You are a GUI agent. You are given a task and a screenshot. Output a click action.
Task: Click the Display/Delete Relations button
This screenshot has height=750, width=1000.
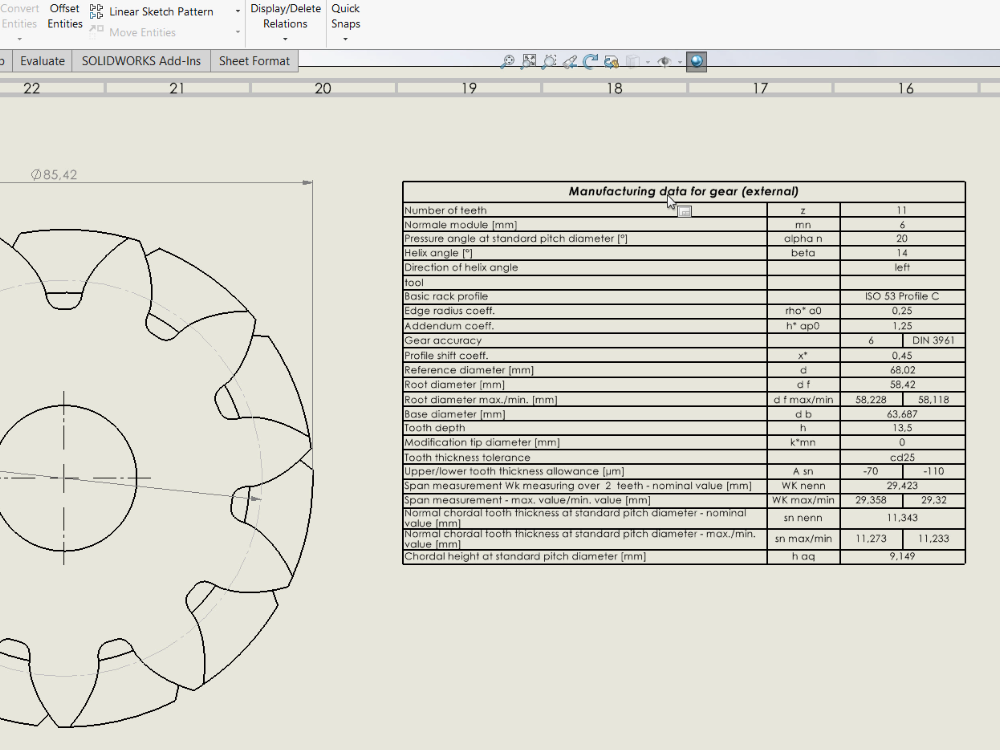tap(286, 16)
